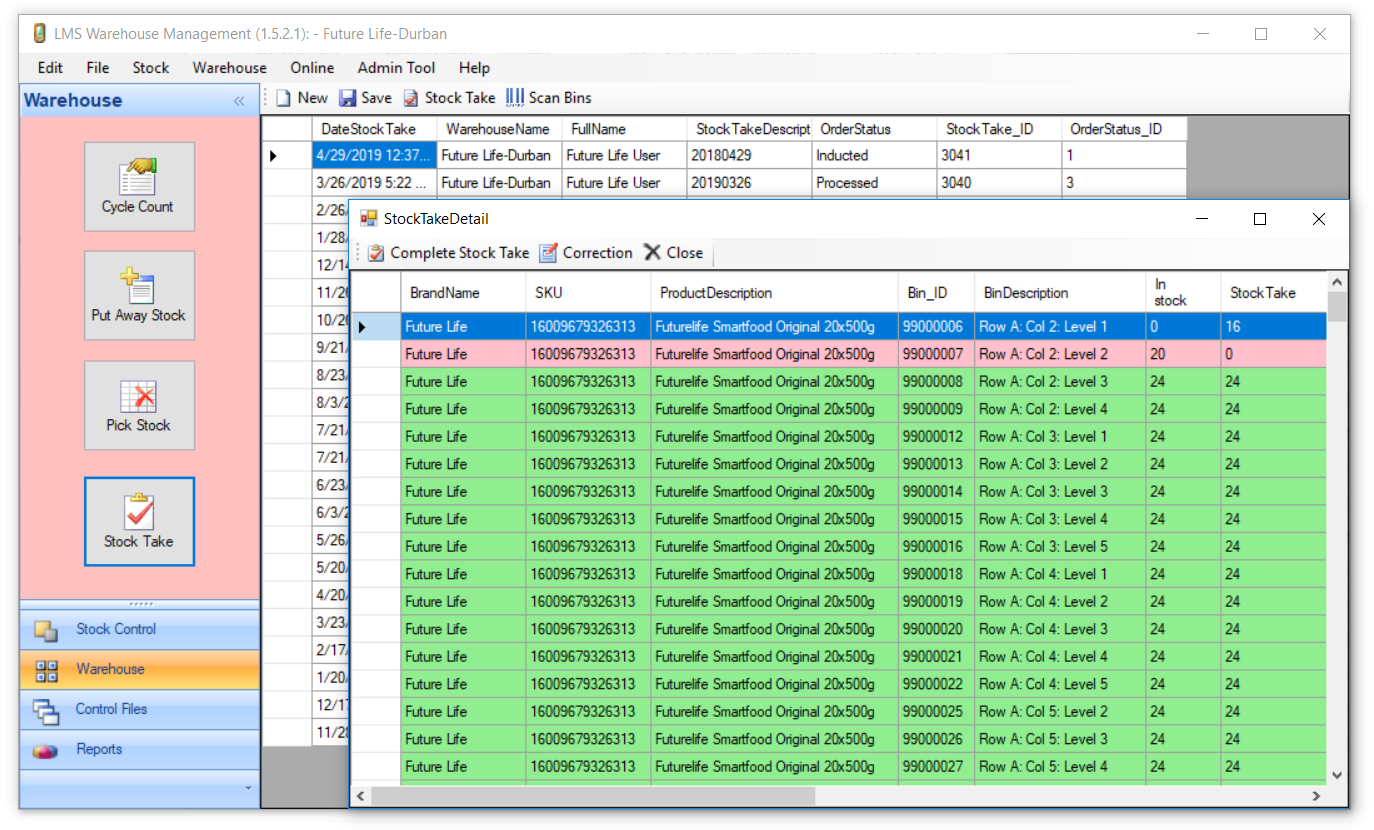
Task: Sort by StockTake_ID column header
Action: click(999, 129)
